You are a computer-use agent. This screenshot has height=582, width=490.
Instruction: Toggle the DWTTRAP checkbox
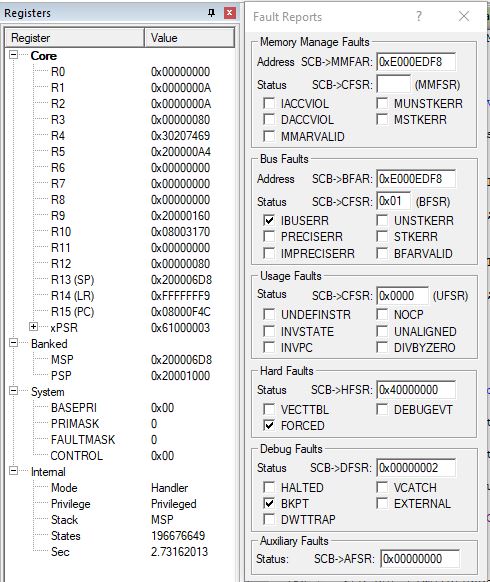point(269,519)
